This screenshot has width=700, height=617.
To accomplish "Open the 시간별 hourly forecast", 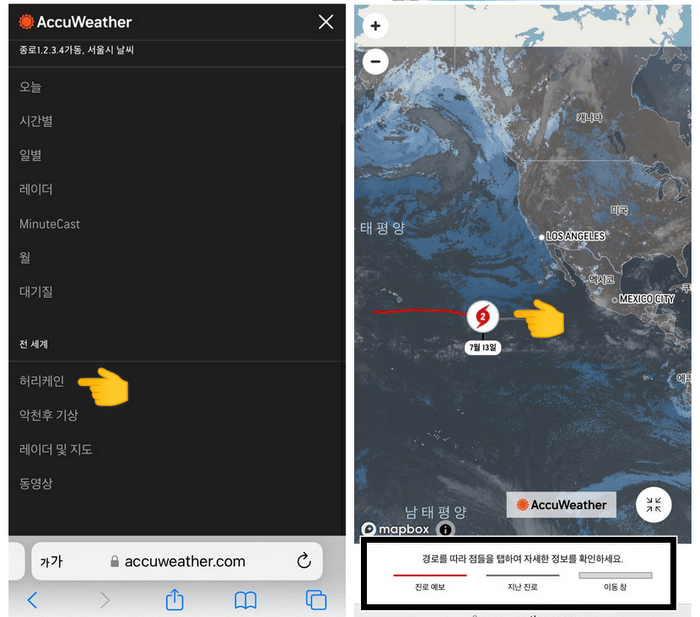I will tap(36, 121).
